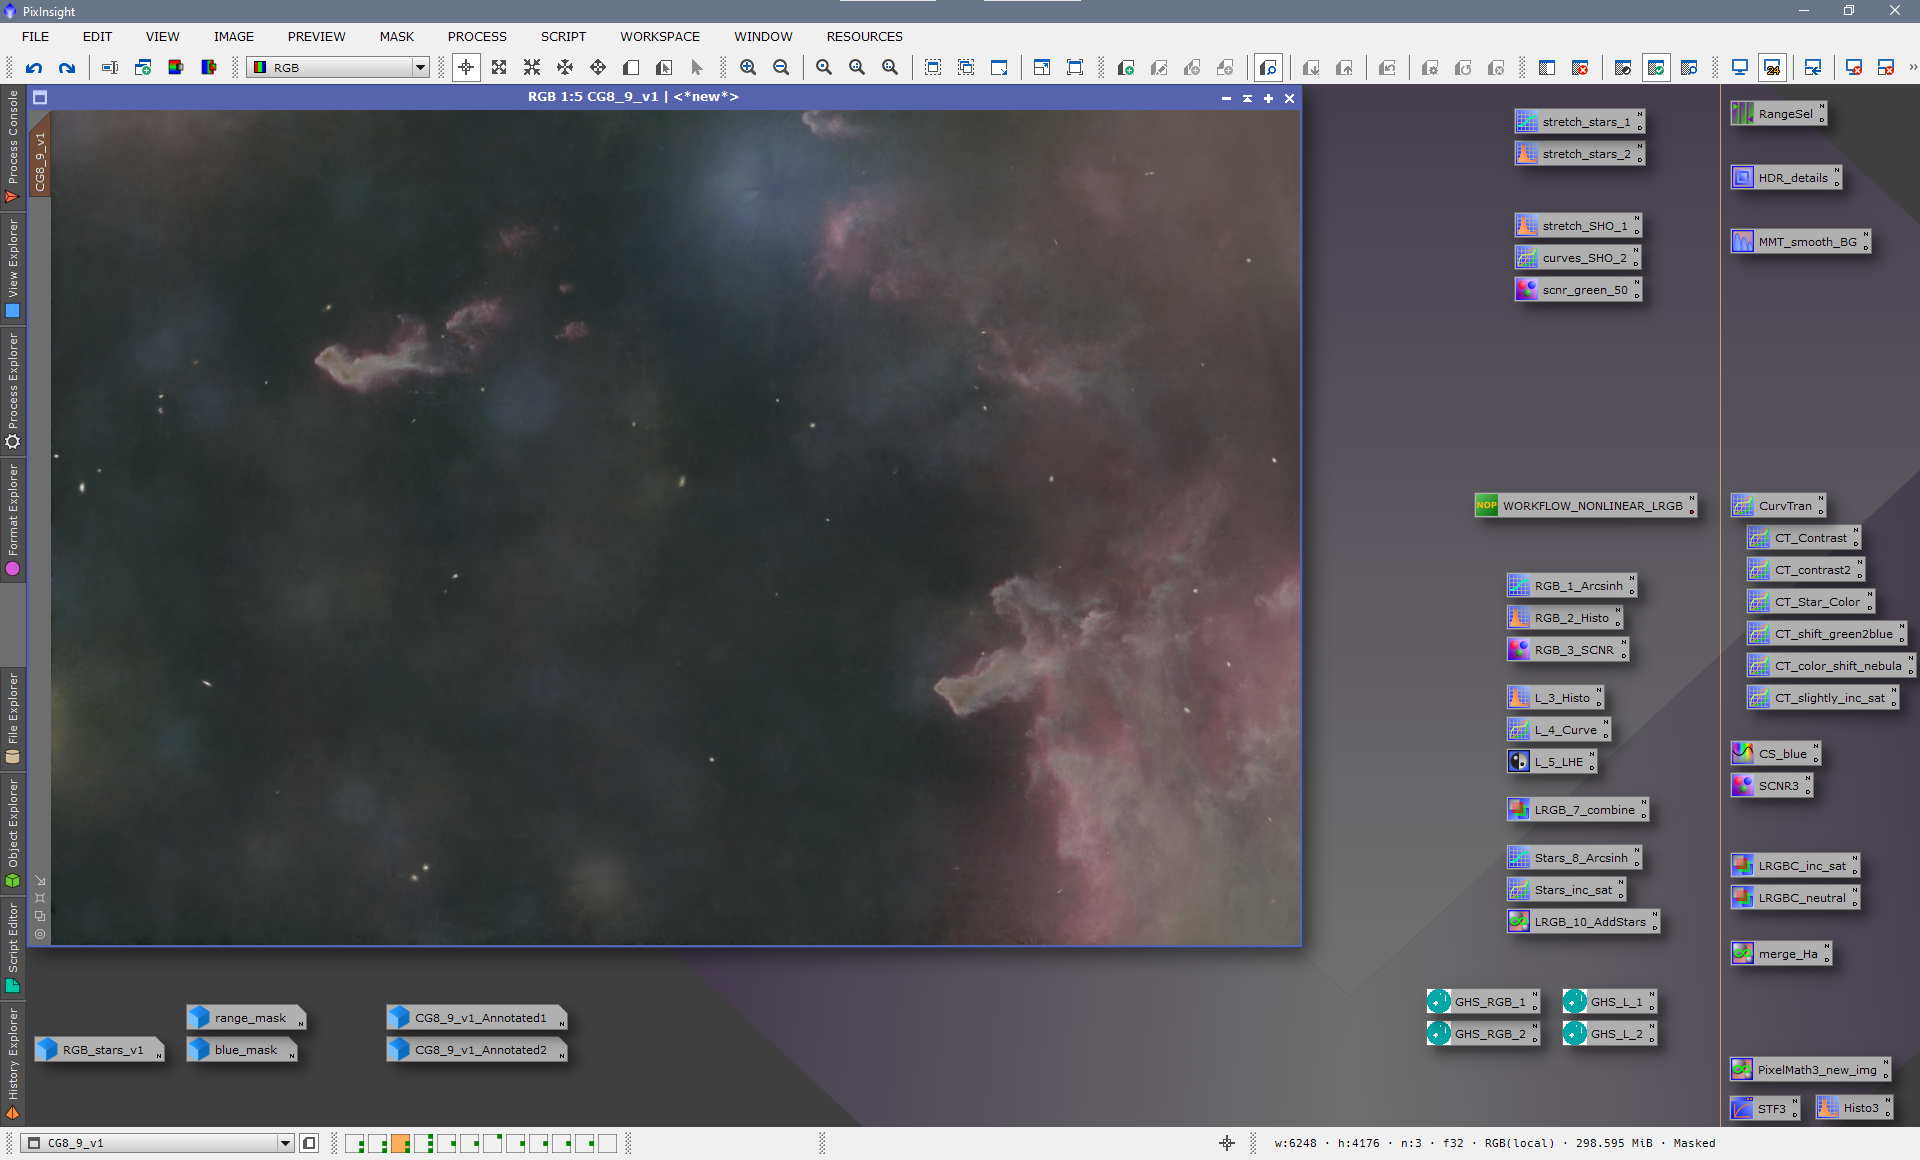Open the Process Console side tab
This screenshot has height=1160, width=1920.
coord(13,147)
